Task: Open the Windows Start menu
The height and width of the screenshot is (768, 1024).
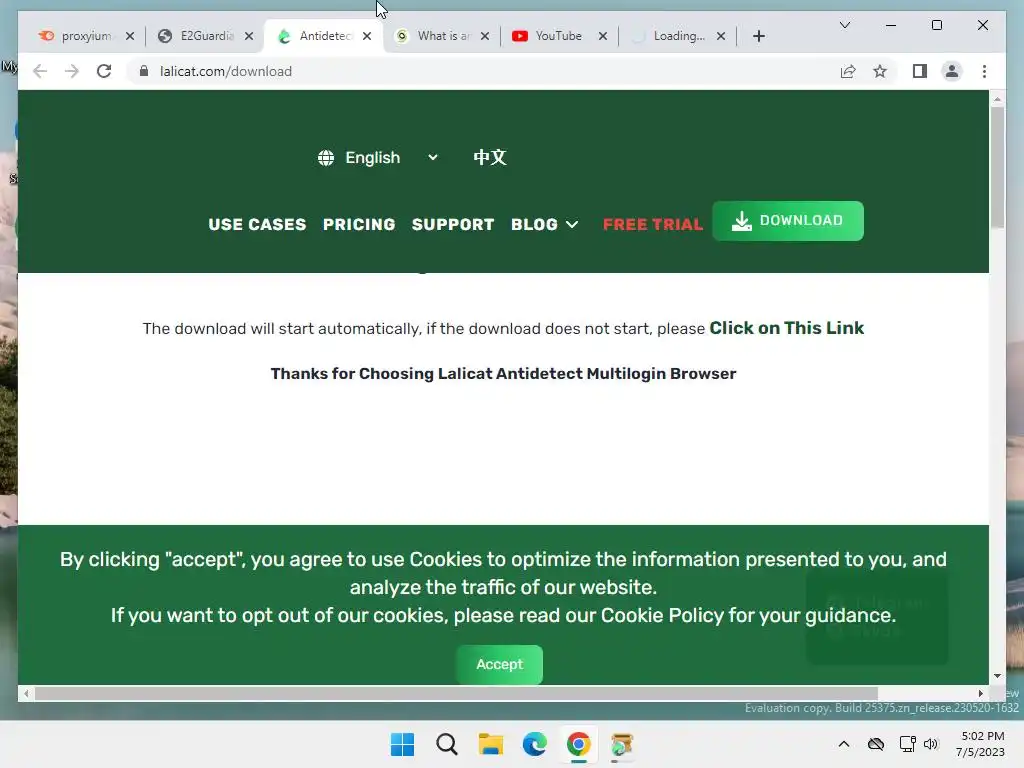Action: pyautogui.click(x=402, y=744)
